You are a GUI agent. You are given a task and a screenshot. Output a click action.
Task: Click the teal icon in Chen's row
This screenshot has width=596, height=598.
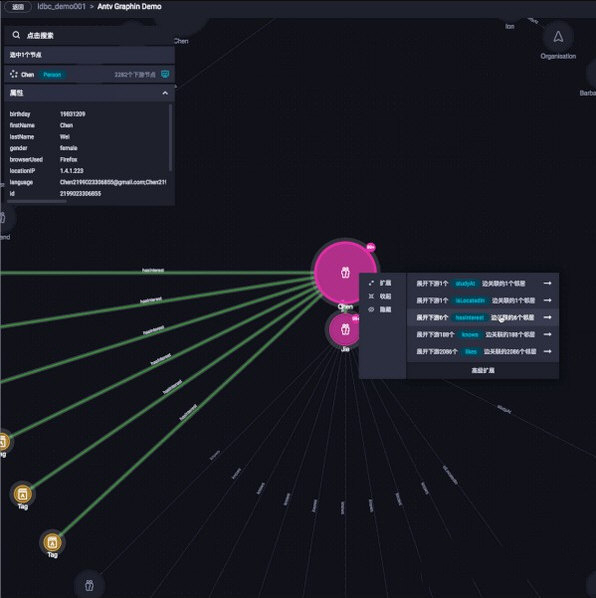click(165, 74)
